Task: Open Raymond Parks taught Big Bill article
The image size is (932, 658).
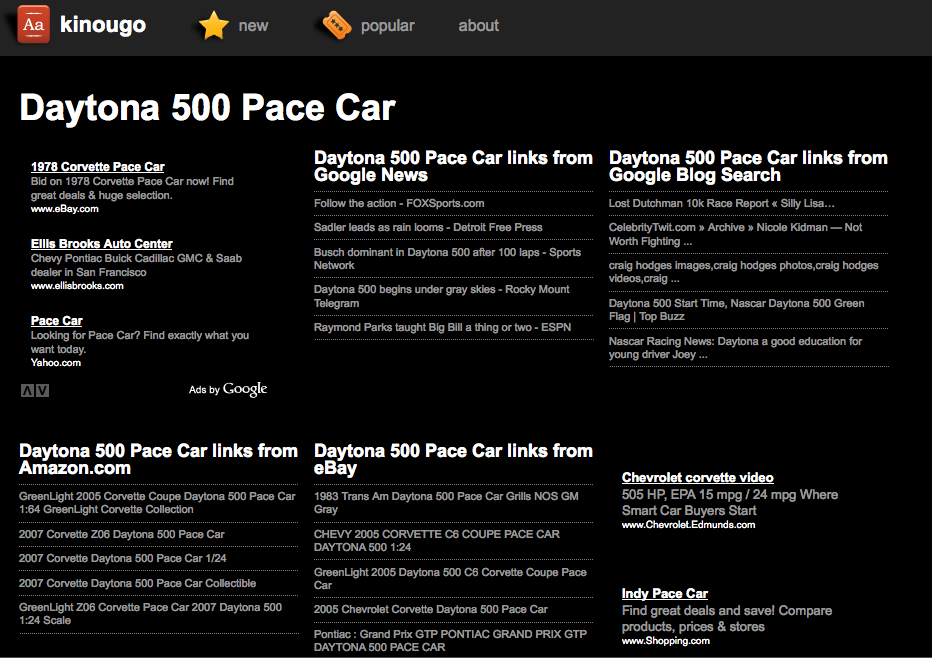Action: pos(442,328)
